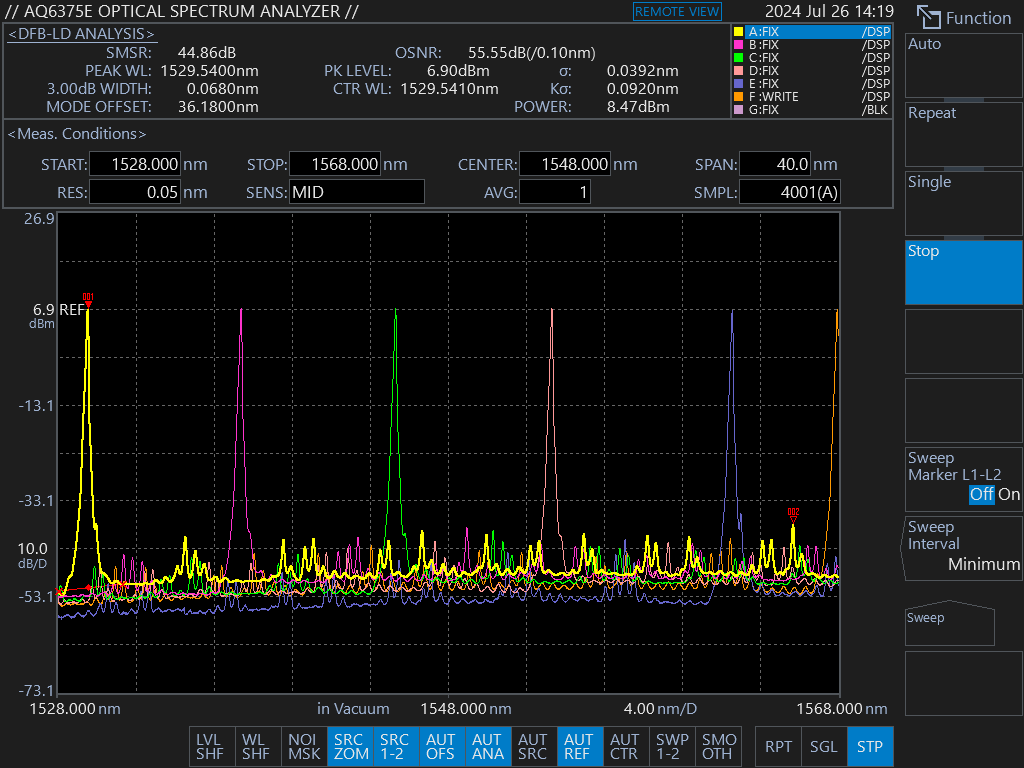Click the WL SHF toolbar button
Image resolution: width=1024 pixels, height=768 pixels.
[256, 747]
